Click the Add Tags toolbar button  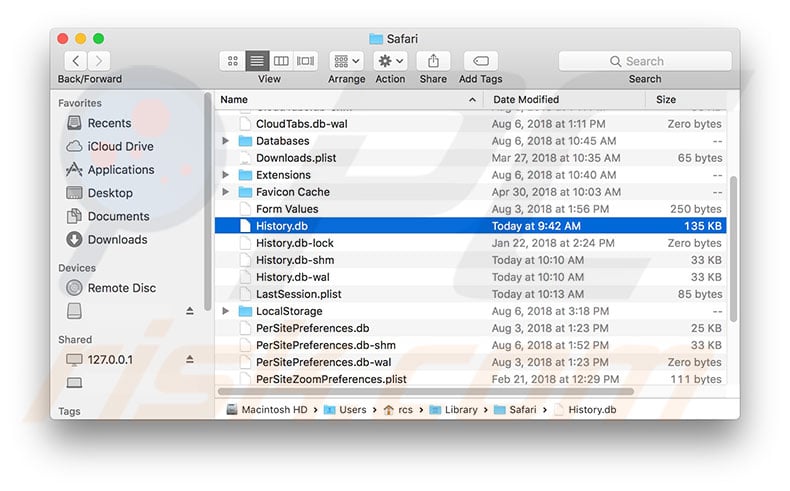(481, 61)
